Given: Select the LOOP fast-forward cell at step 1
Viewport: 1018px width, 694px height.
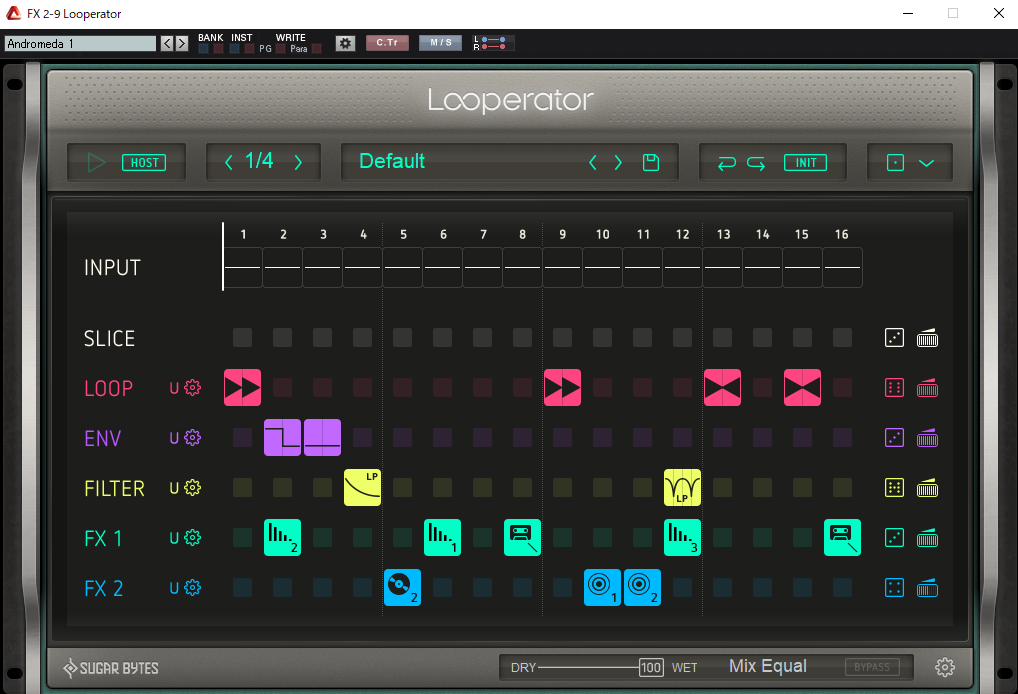Looking at the screenshot, I should tap(242, 388).
